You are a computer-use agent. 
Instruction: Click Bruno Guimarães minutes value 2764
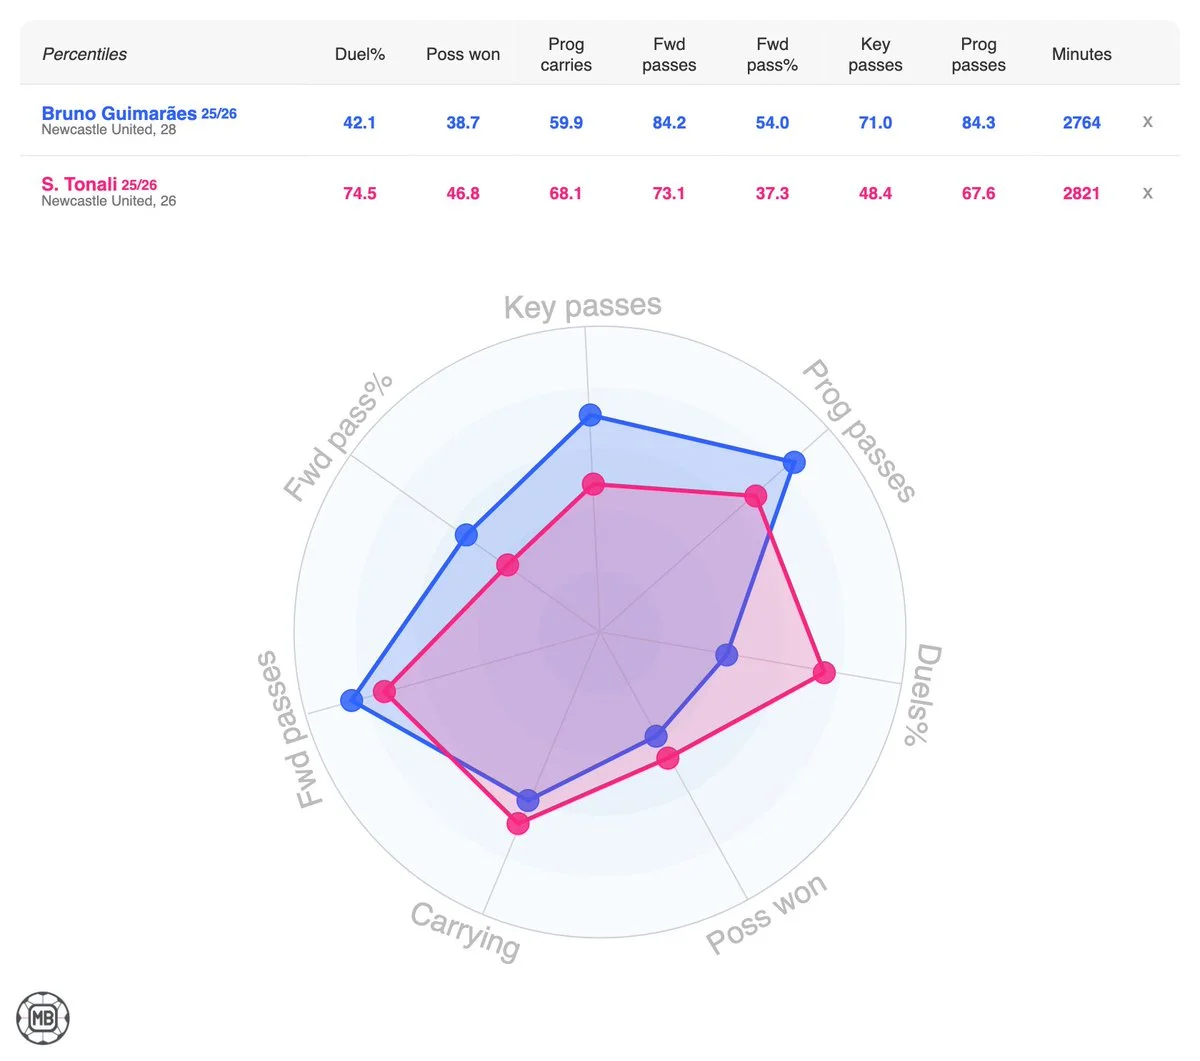[1081, 122]
